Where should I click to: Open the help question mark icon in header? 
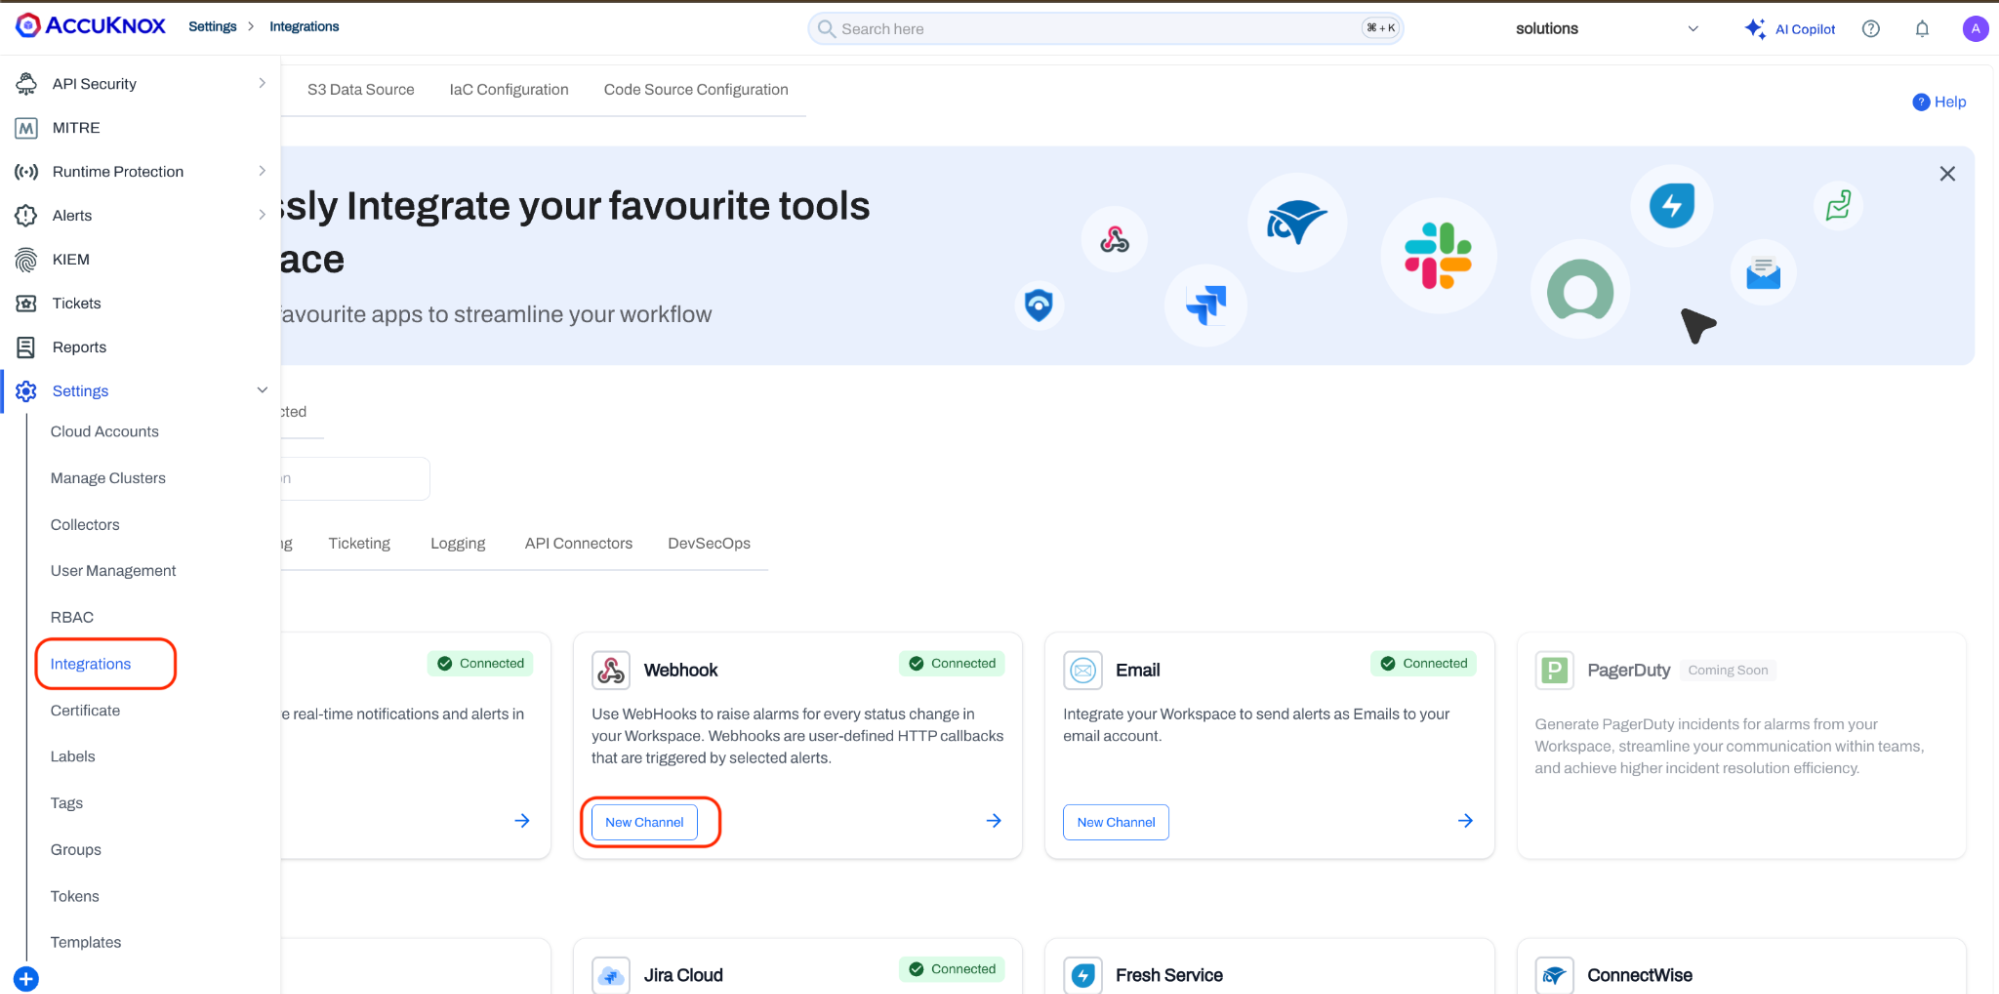coord(1871,29)
